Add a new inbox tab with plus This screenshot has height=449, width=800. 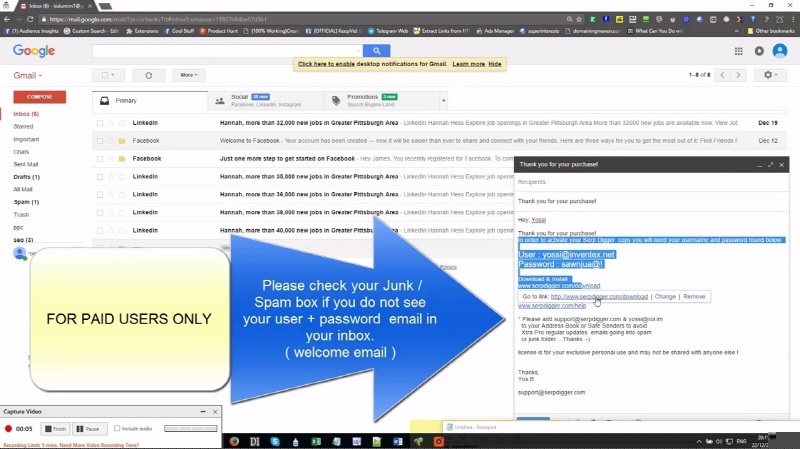(x=443, y=101)
